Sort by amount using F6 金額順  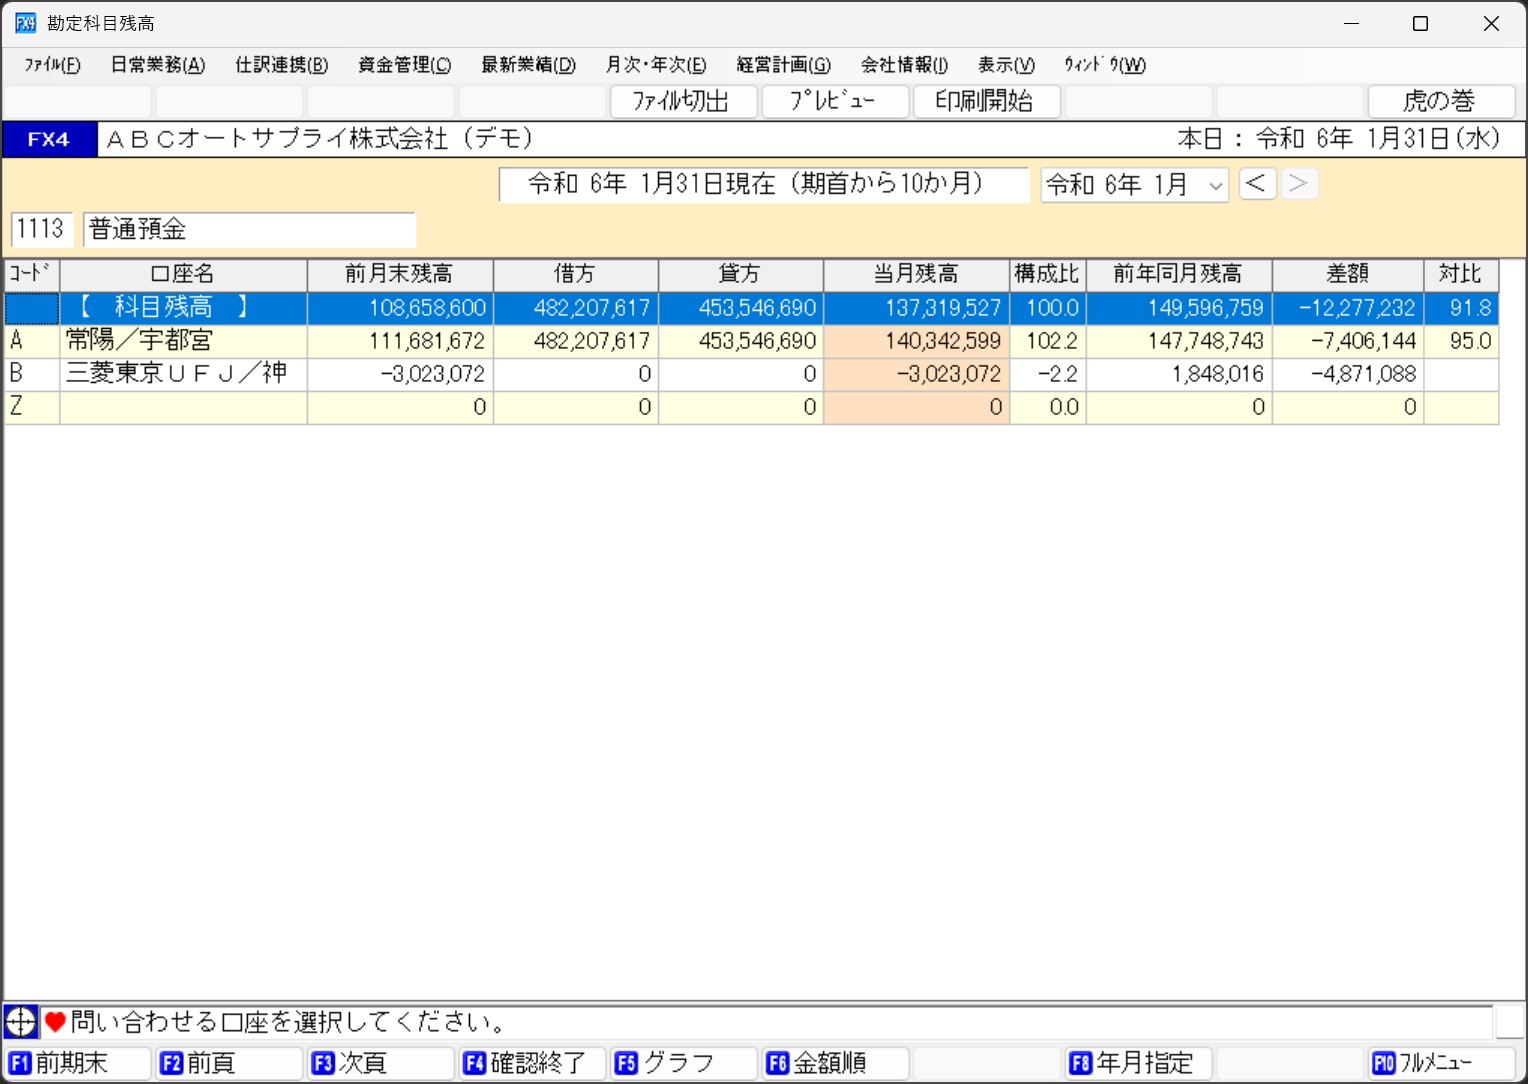pyautogui.click(x=835, y=1062)
